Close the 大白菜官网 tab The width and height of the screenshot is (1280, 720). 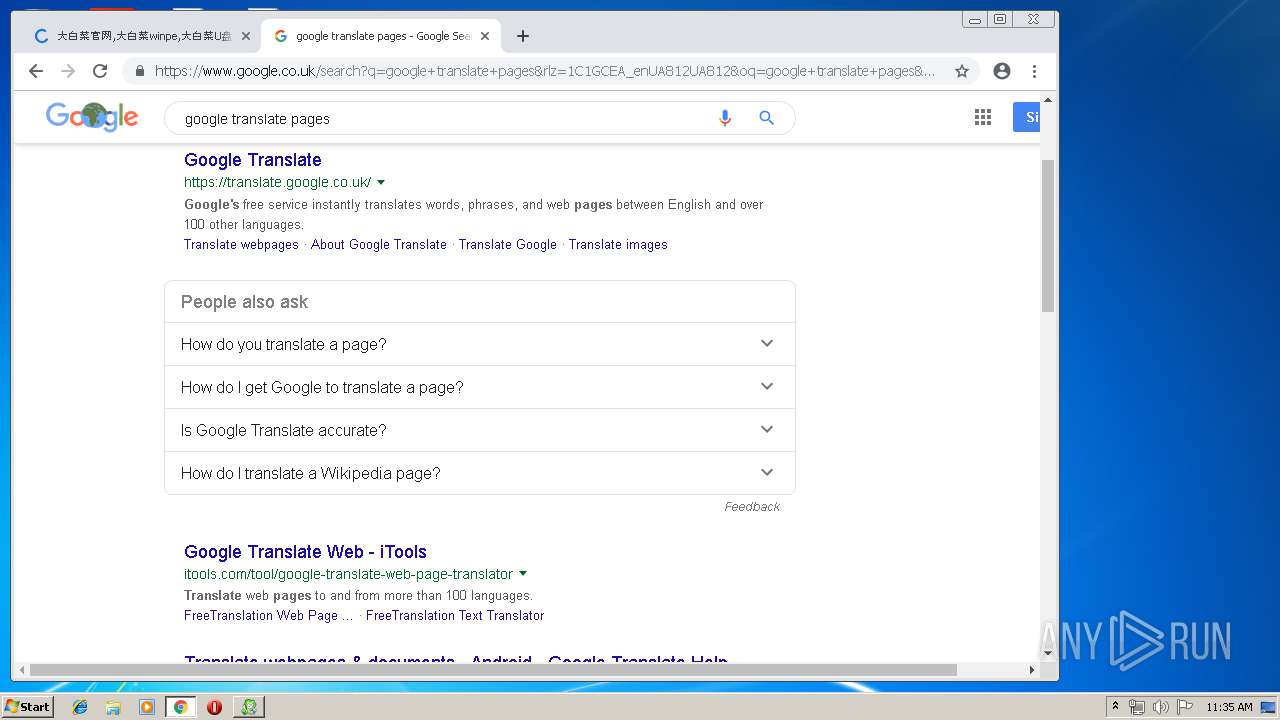(x=246, y=36)
